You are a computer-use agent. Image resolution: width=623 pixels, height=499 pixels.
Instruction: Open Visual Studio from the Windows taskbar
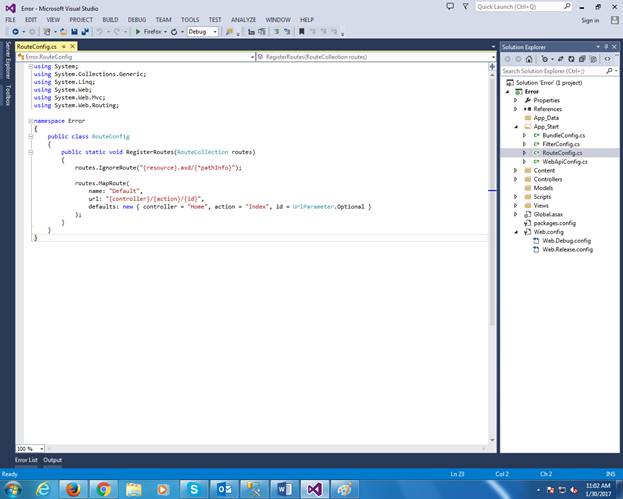coord(316,488)
